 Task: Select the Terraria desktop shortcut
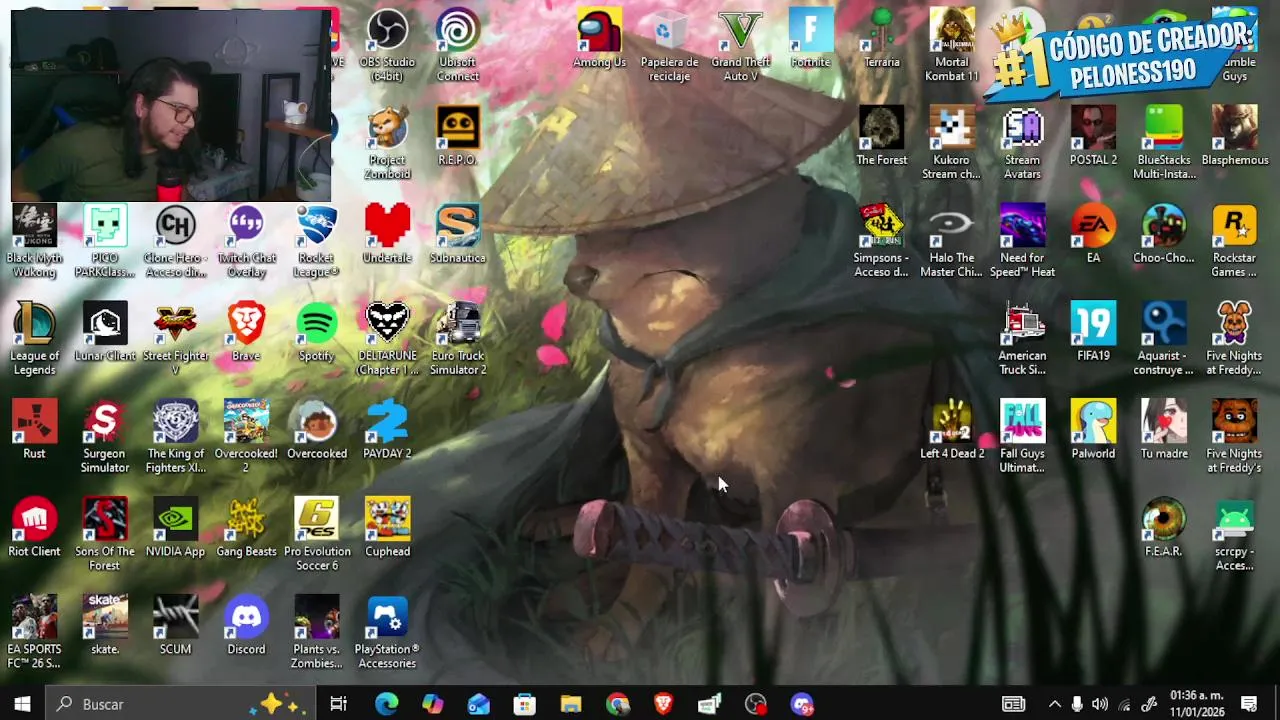pos(881,40)
